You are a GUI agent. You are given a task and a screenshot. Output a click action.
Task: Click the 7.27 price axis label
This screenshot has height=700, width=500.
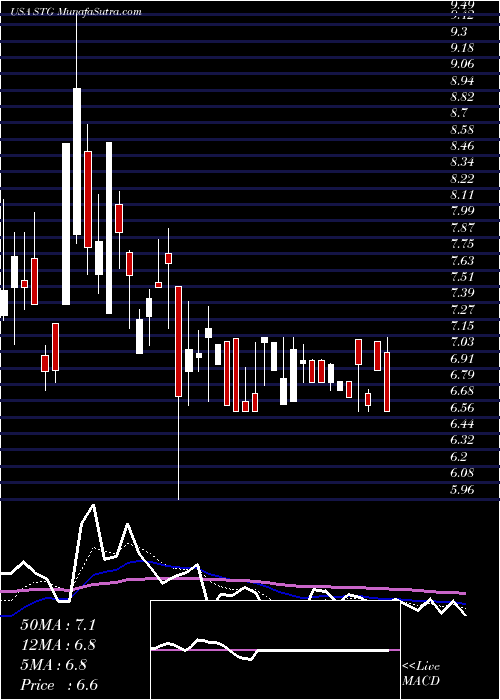[x=462, y=309]
